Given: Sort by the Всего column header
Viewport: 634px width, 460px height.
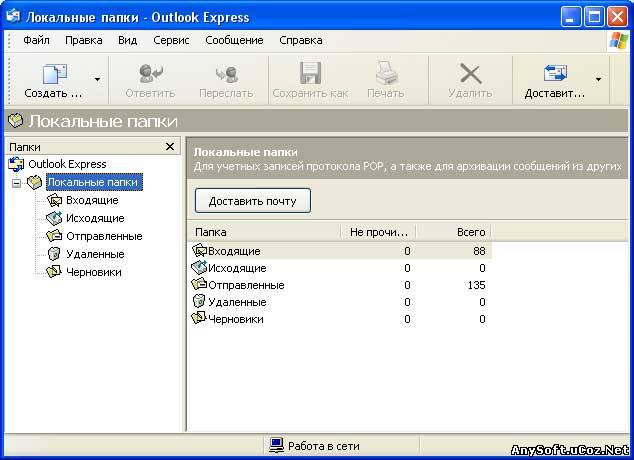Looking at the screenshot, I should tap(454, 232).
